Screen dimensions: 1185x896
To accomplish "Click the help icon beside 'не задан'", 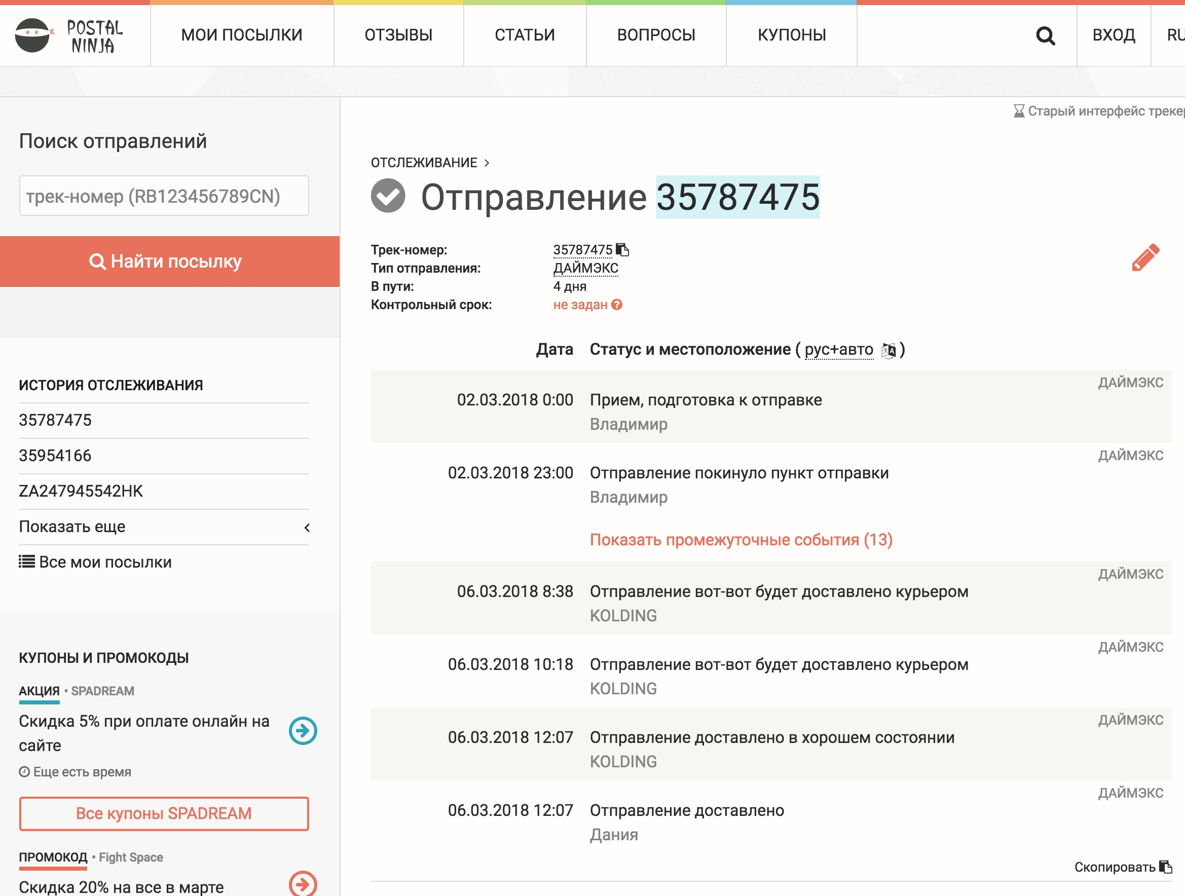I will (x=617, y=305).
